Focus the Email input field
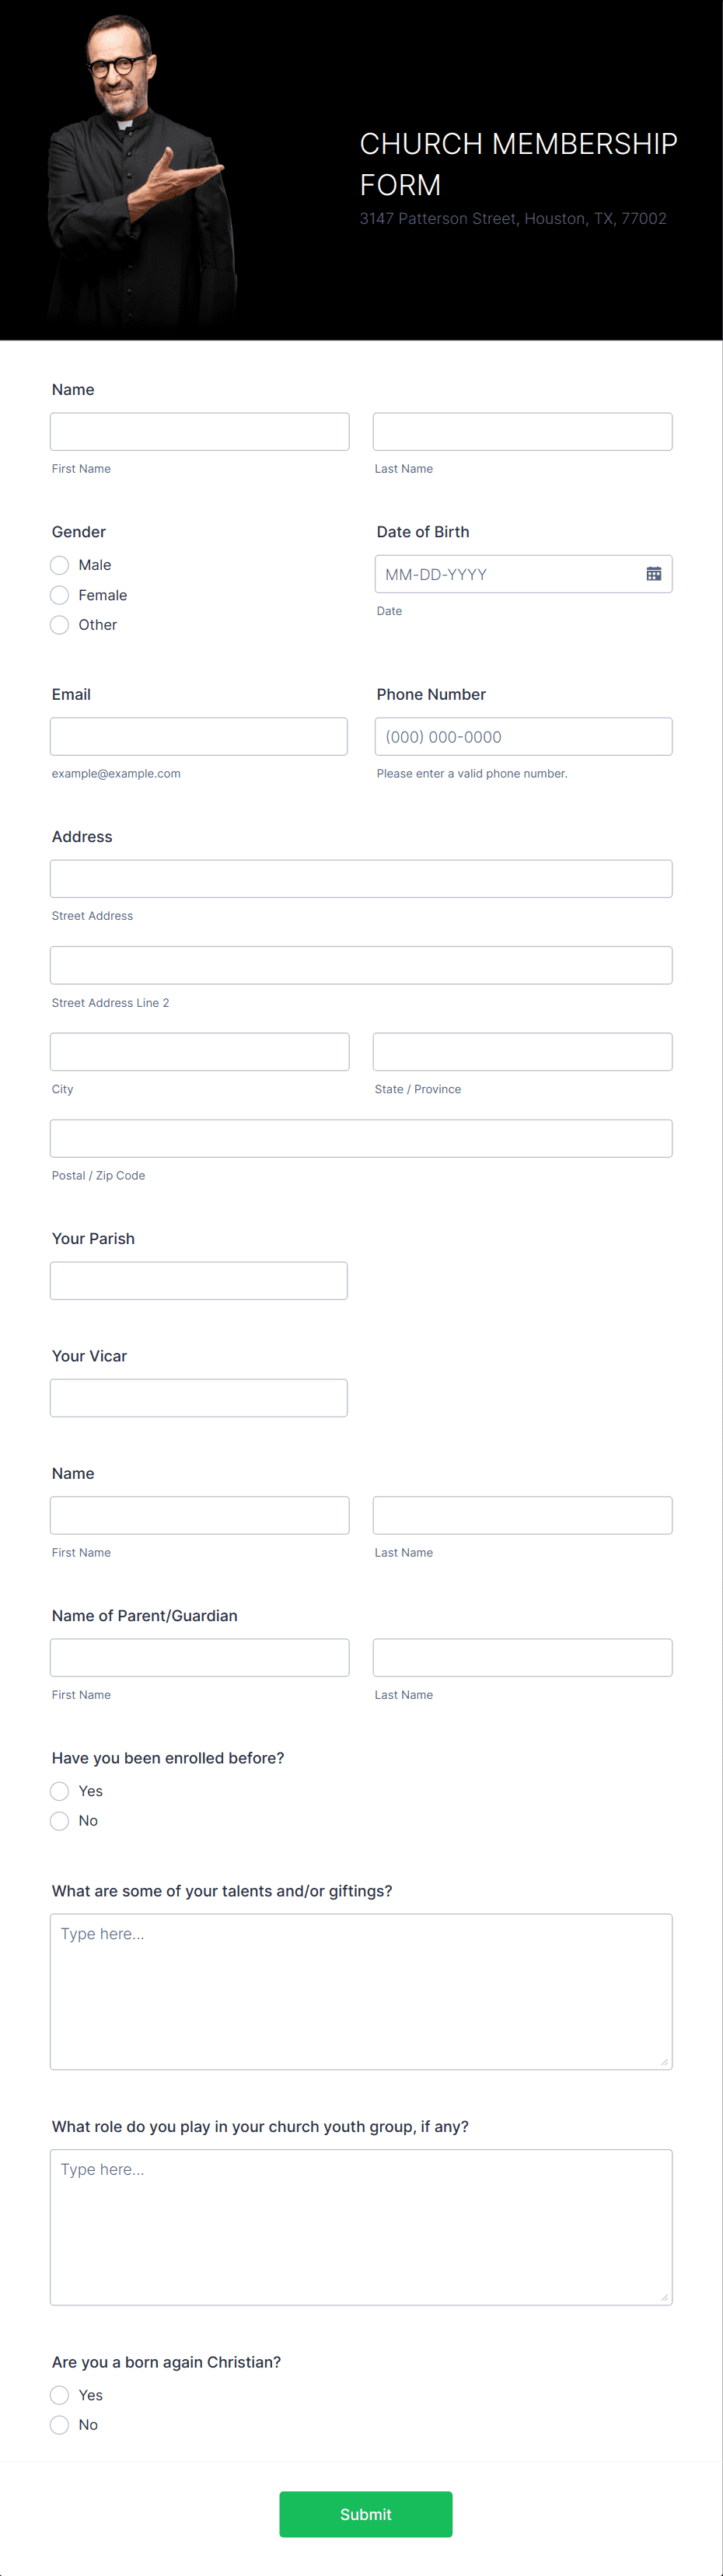This screenshot has height=2576, width=723. pyautogui.click(x=199, y=737)
